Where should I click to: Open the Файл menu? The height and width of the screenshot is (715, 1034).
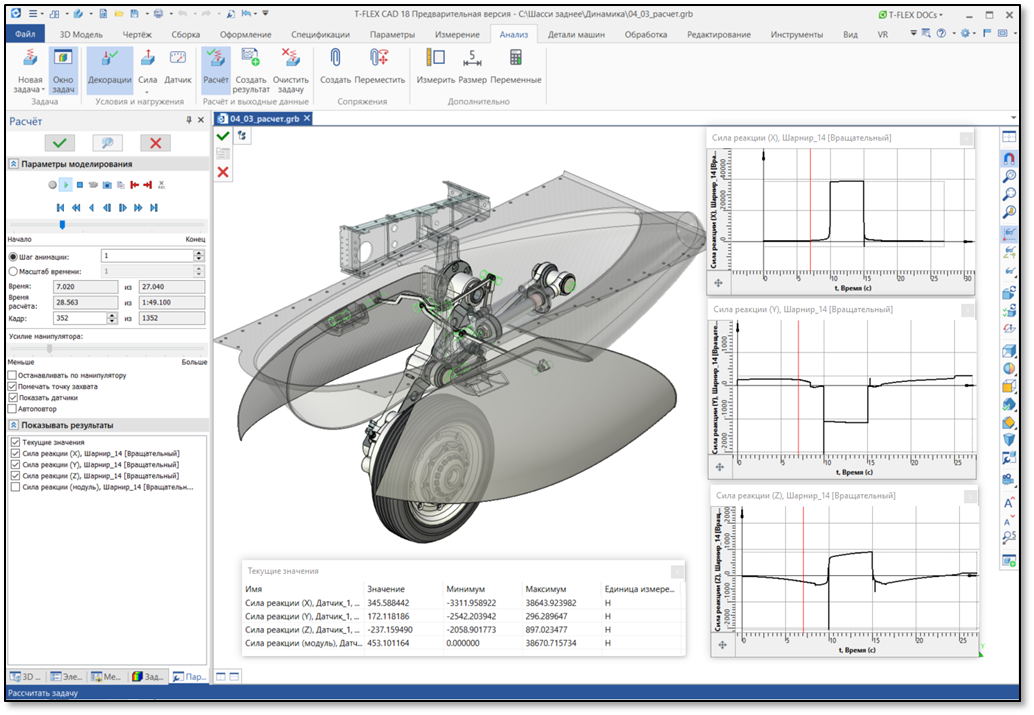pyautogui.click(x=25, y=34)
